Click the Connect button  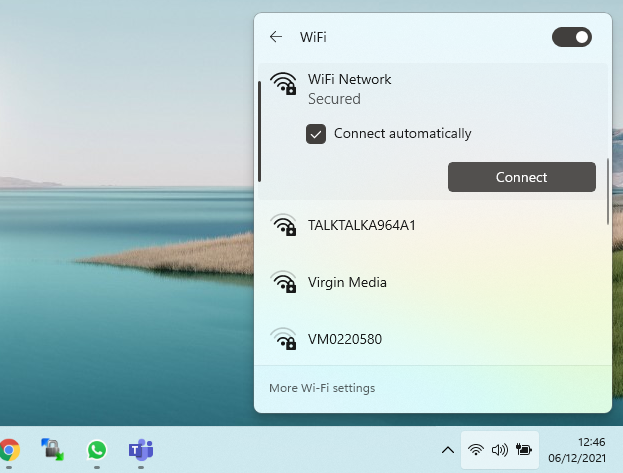(522, 177)
